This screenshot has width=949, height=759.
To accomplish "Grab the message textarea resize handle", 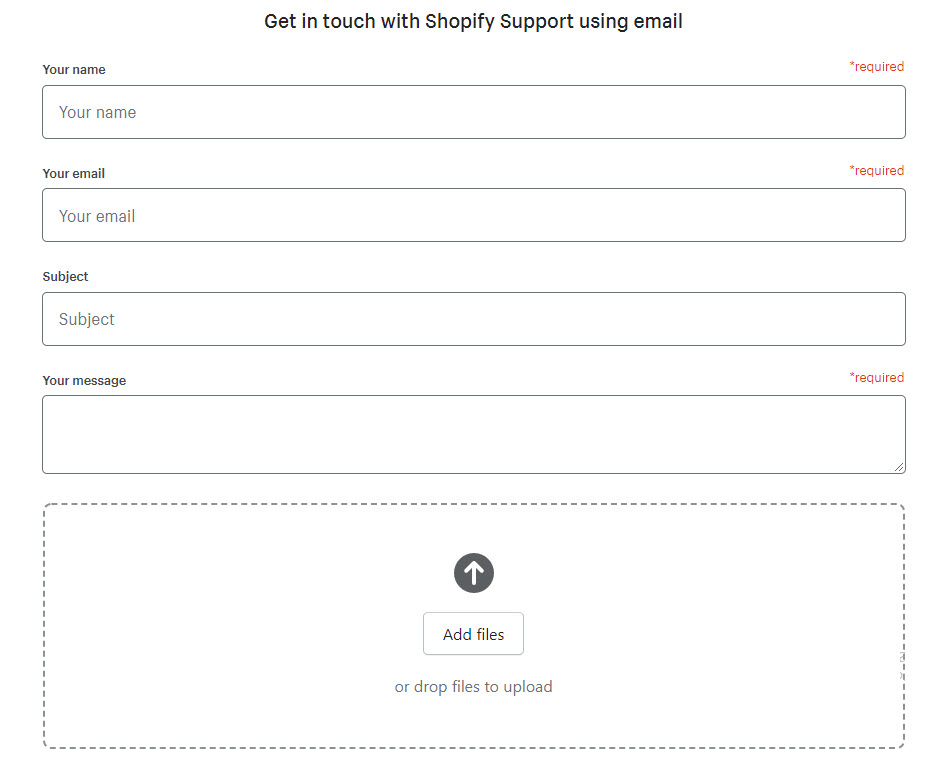I will pos(899,466).
